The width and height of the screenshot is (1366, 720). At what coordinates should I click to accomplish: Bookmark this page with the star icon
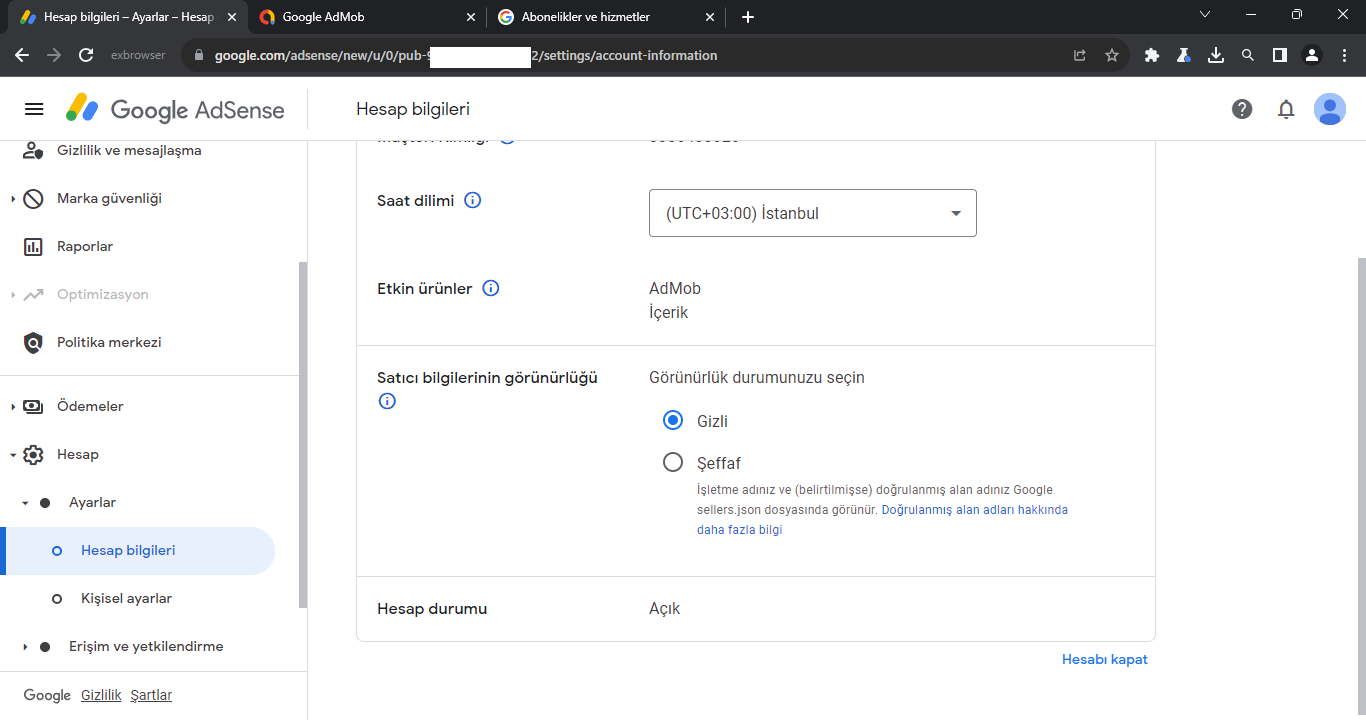tap(1112, 56)
